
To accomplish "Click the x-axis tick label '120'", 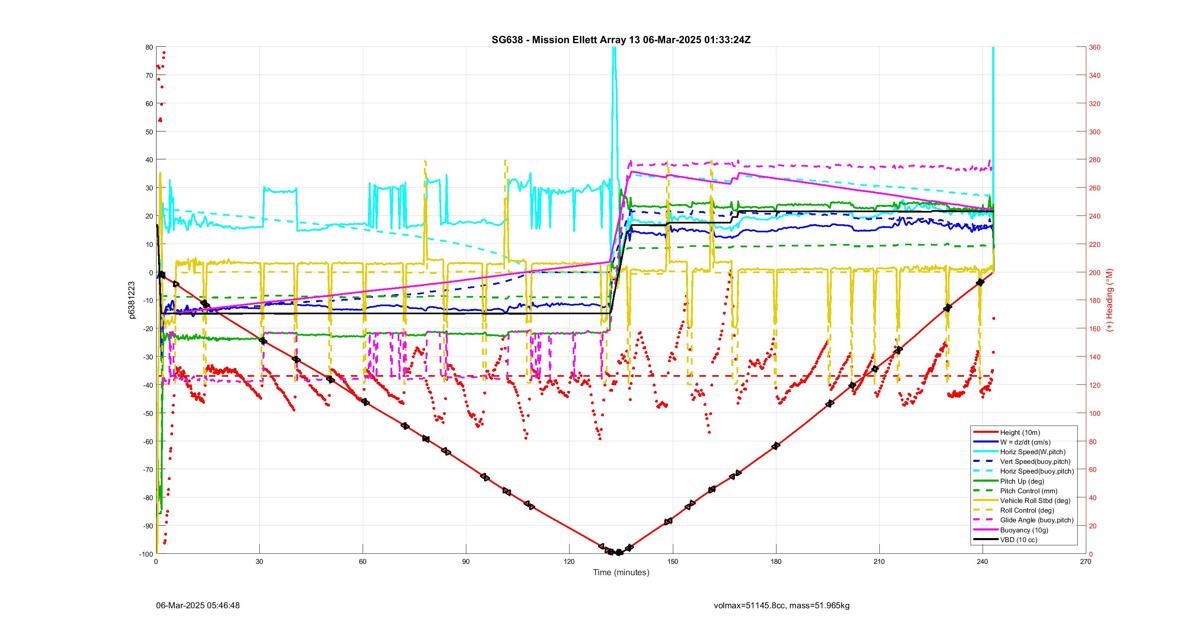I will click(569, 562).
